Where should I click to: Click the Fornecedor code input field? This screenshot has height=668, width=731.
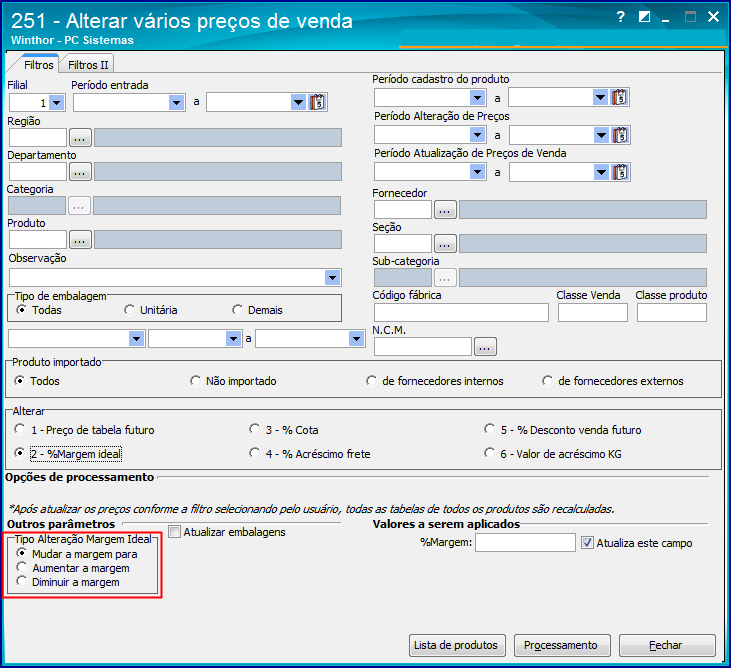click(403, 210)
